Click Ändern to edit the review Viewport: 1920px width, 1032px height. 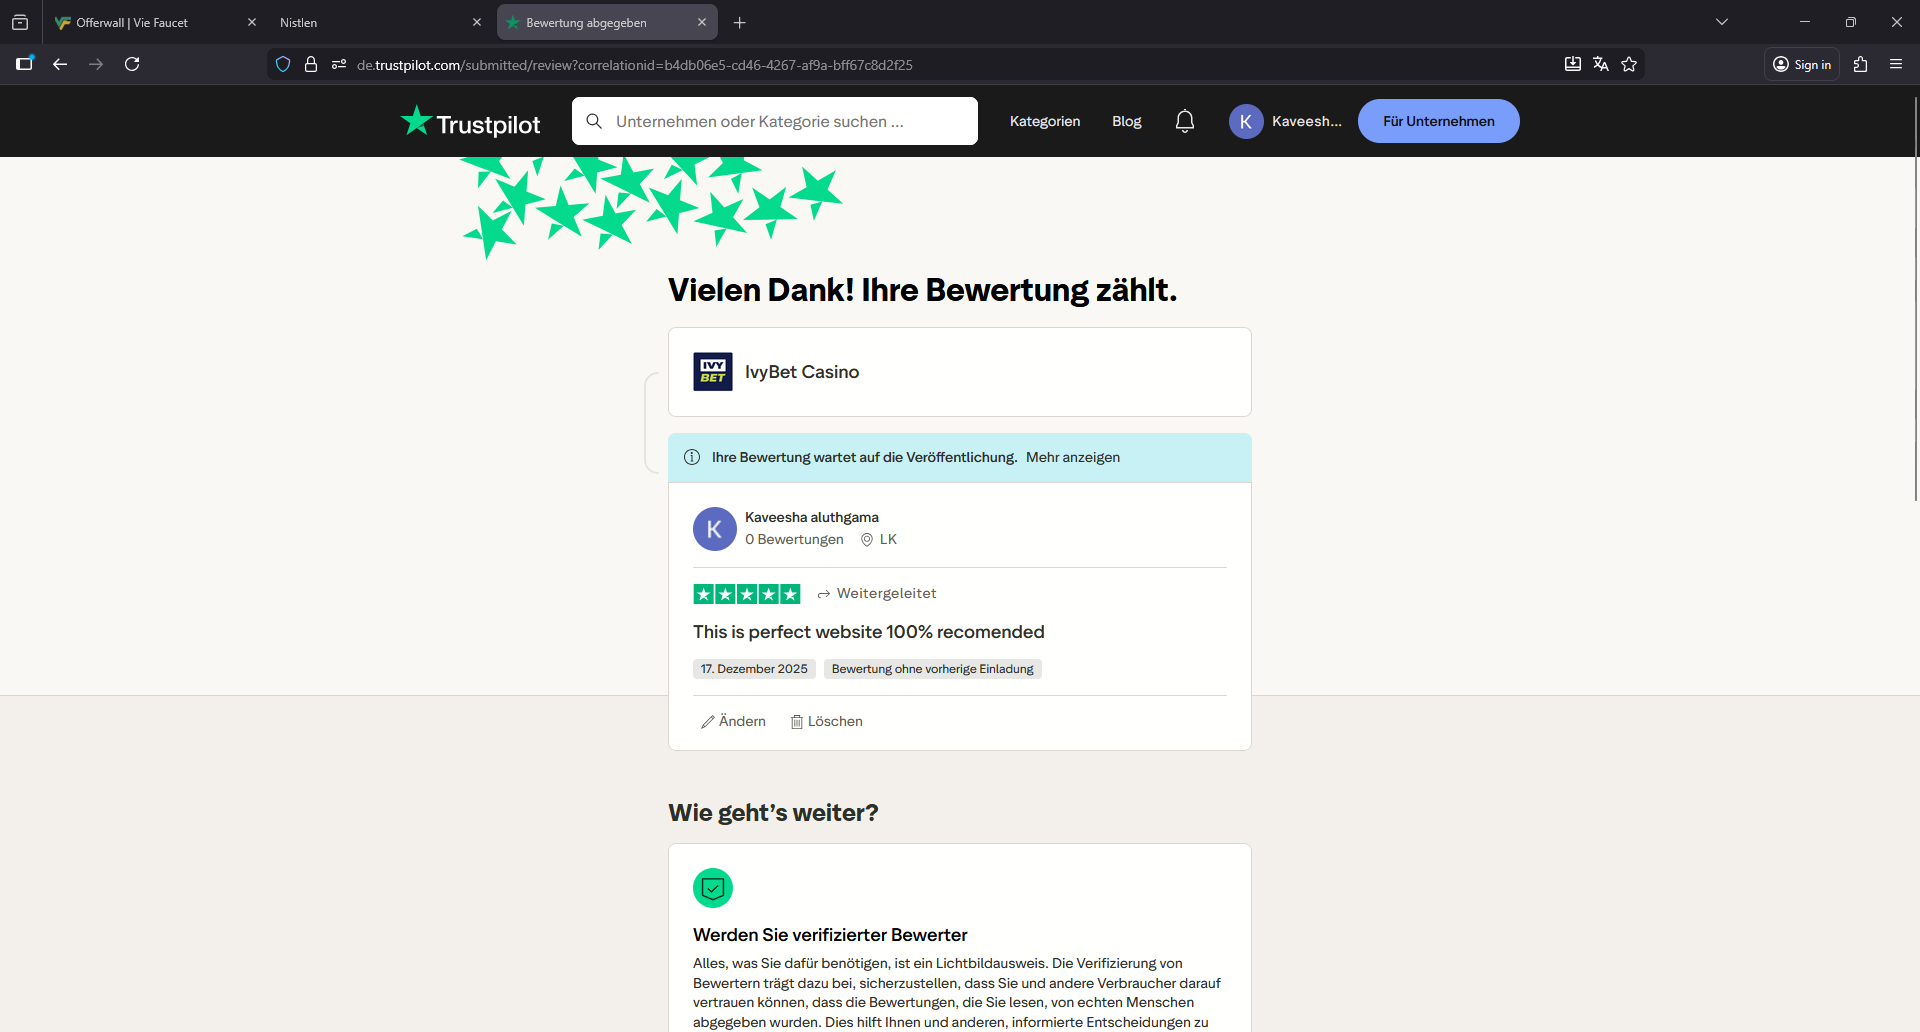(x=734, y=721)
